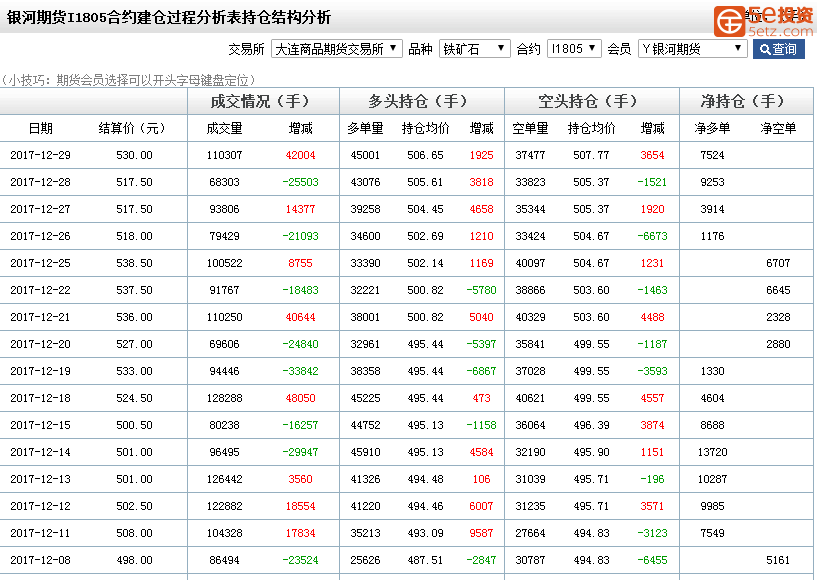Screen dimensions: 821x580
Task: Click net long value 13720
Action: 712,452
